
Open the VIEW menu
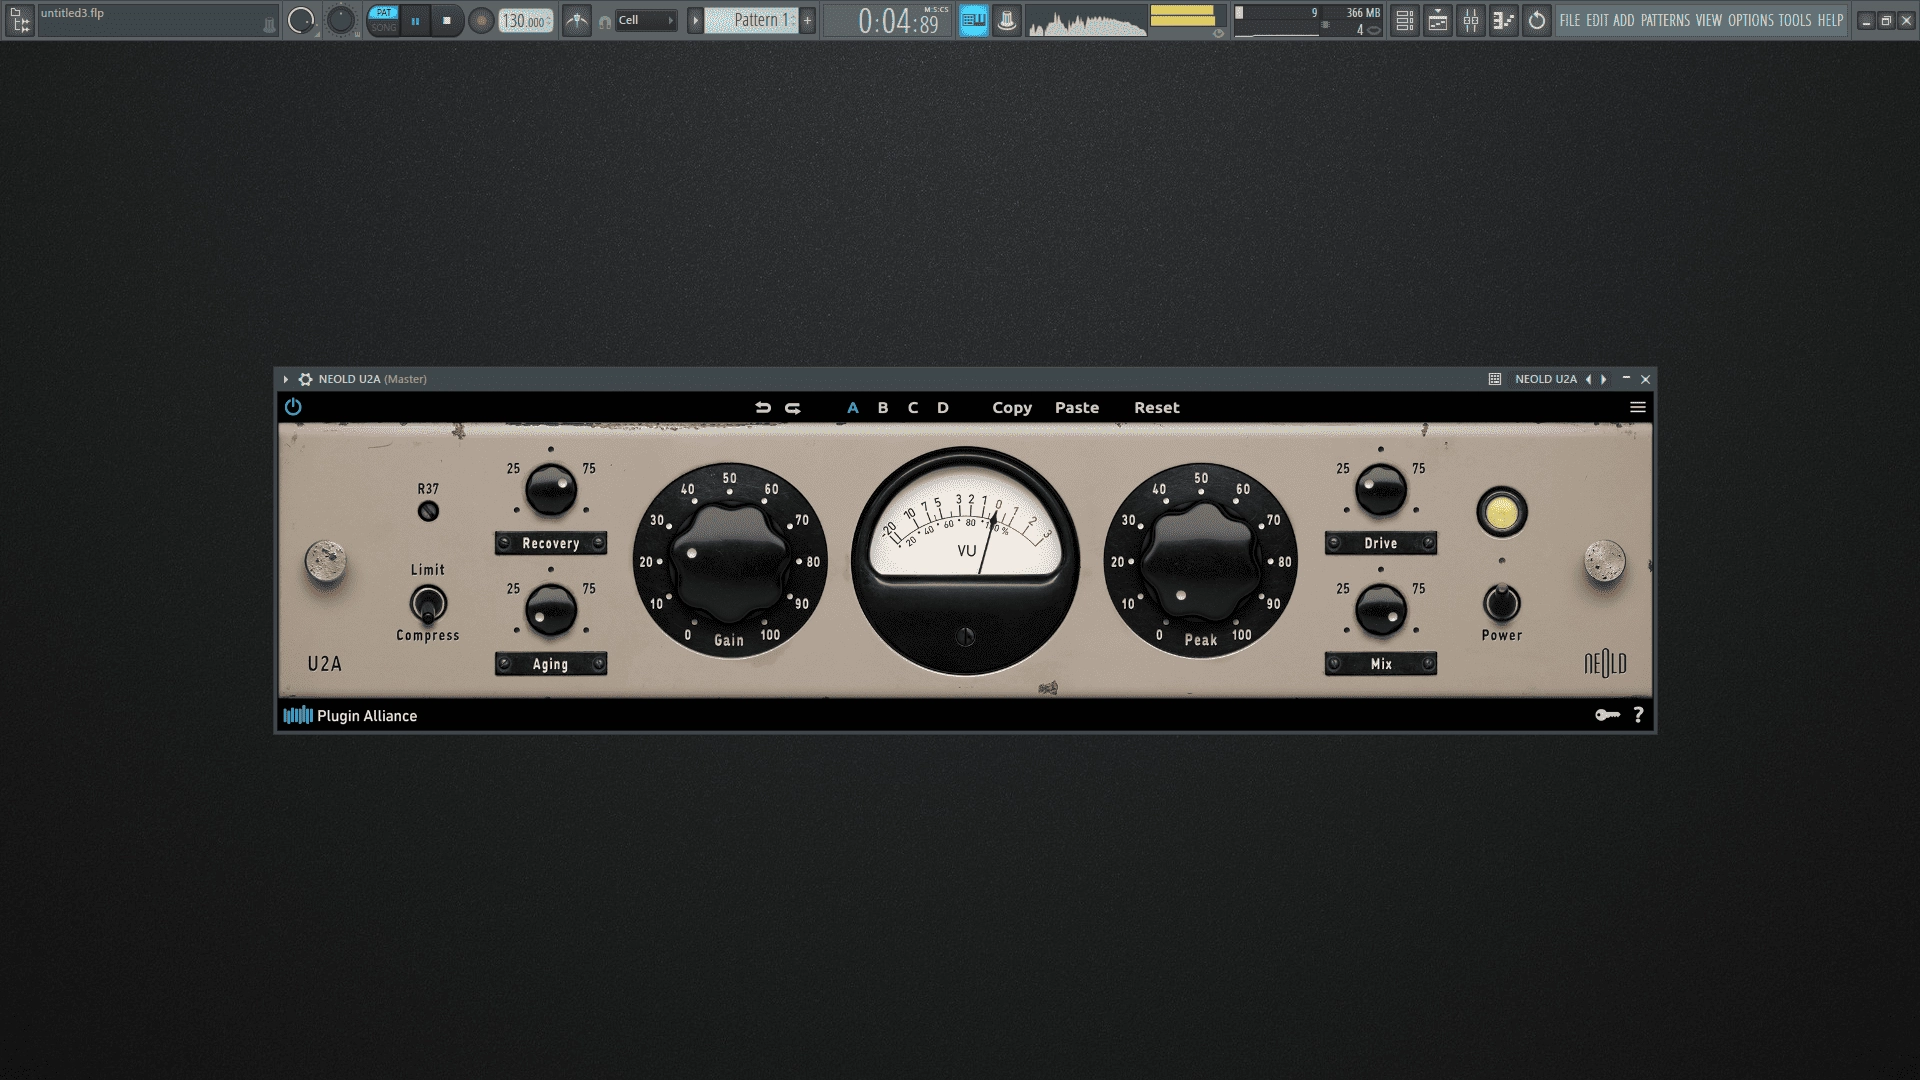(1709, 20)
